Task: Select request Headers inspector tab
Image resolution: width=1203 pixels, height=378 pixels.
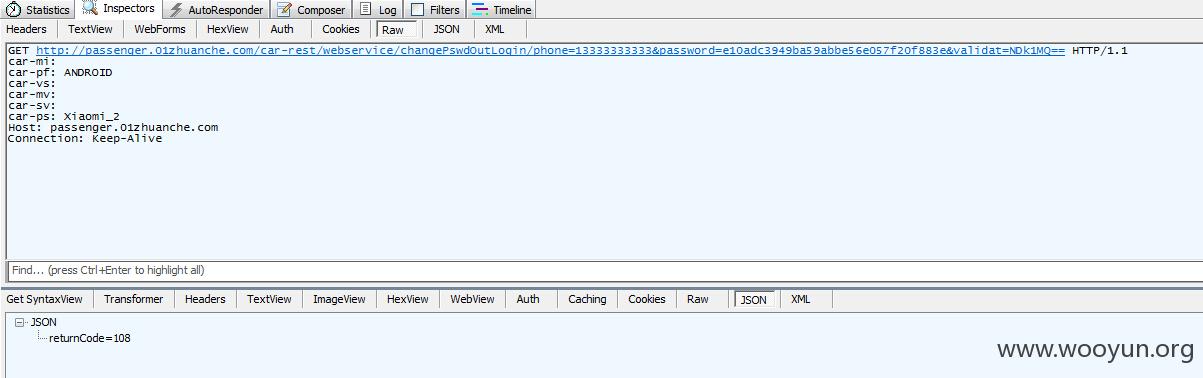Action: click(26, 30)
